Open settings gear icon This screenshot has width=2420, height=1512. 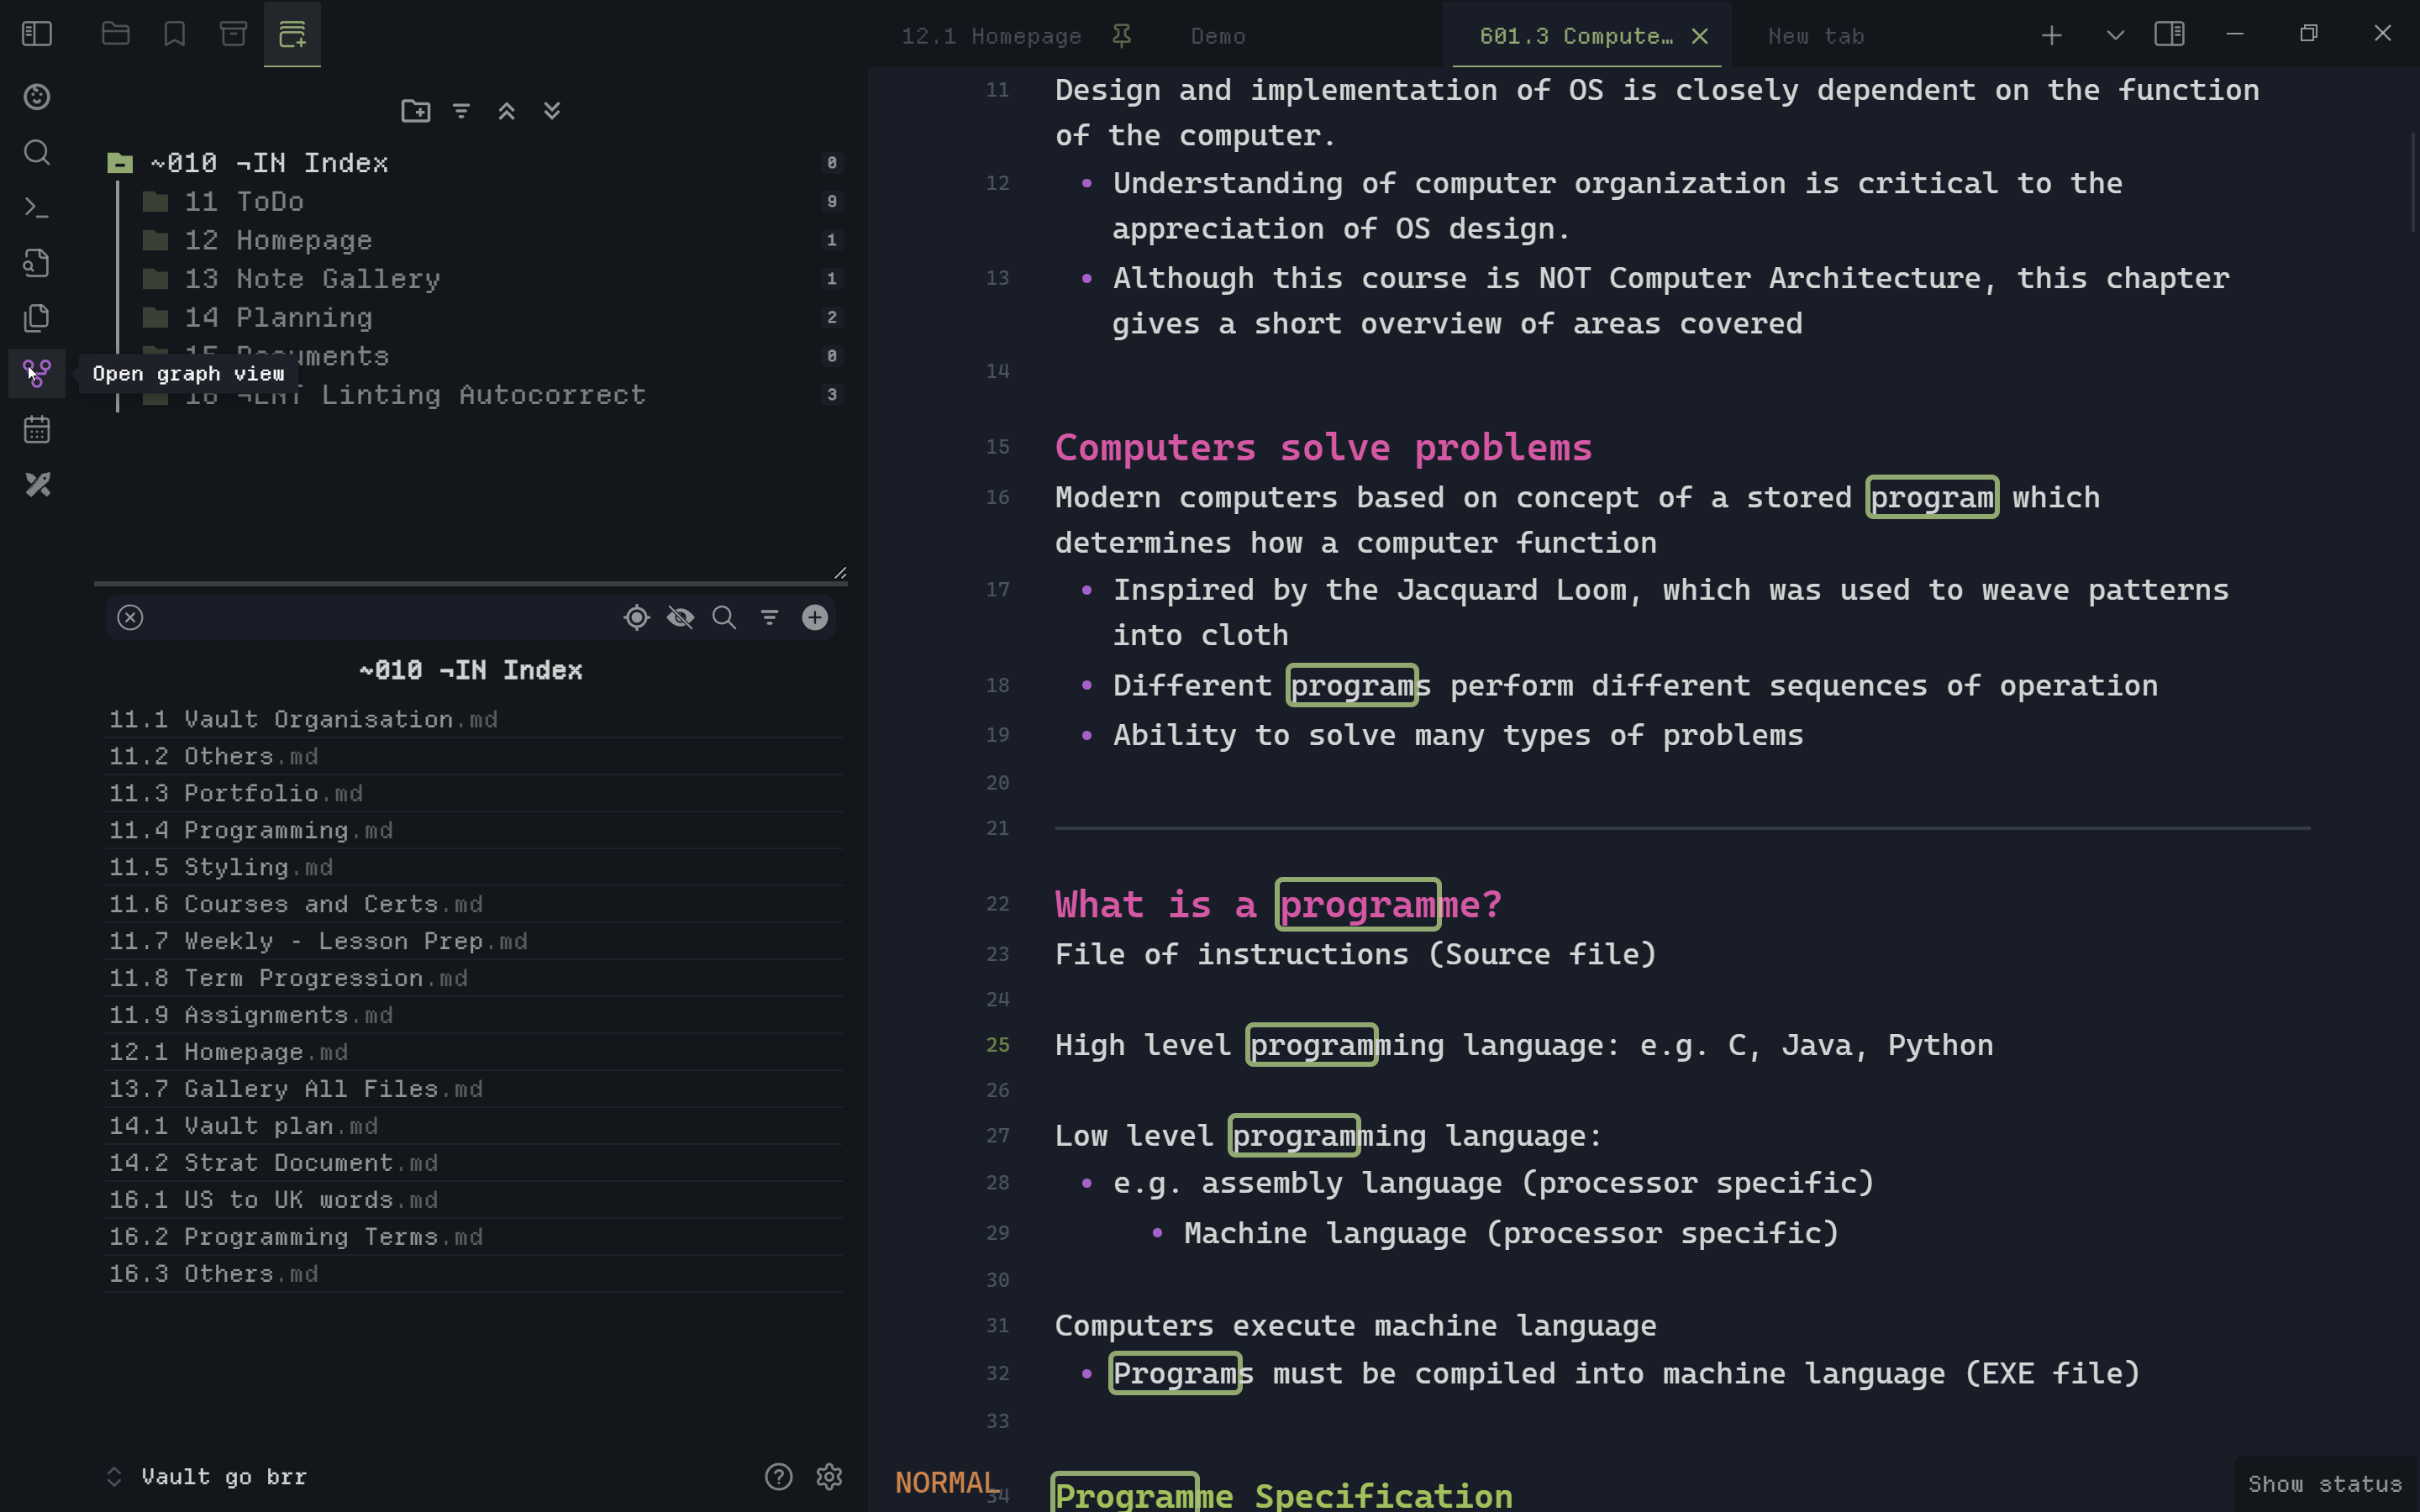[829, 1476]
